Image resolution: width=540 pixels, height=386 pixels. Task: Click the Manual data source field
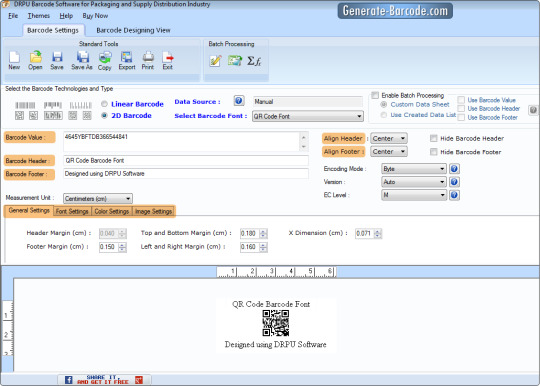pyautogui.click(x=308, y=102)
